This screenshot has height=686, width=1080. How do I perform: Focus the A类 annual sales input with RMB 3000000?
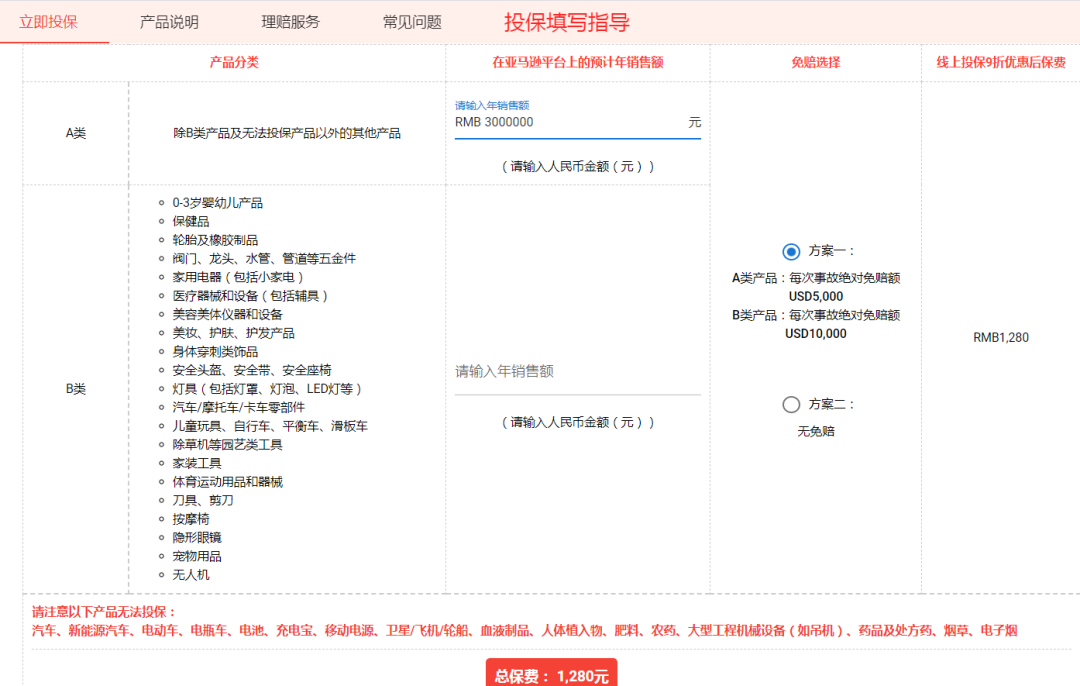click(x=577, y=123)
